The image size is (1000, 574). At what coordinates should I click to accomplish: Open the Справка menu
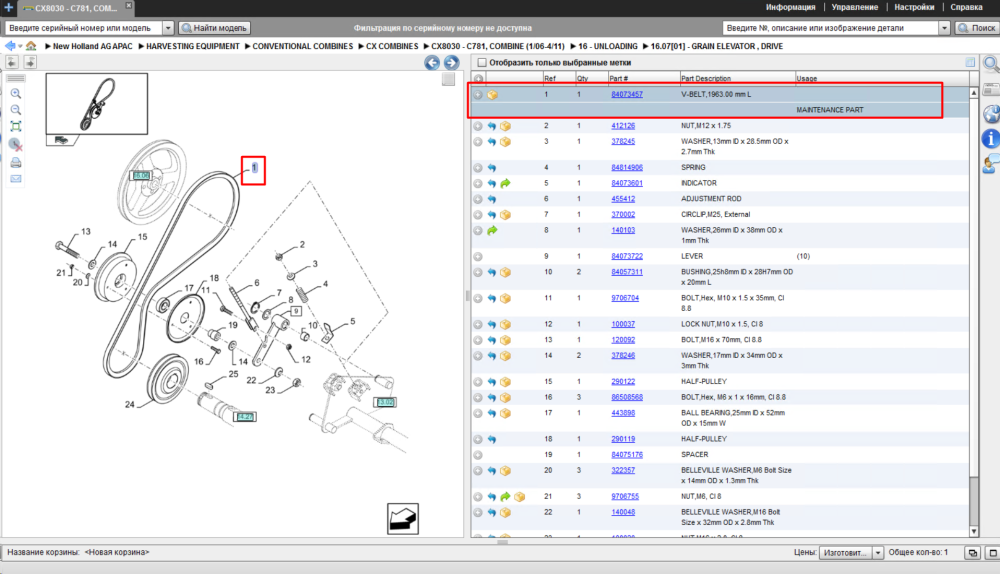[966, 7]
